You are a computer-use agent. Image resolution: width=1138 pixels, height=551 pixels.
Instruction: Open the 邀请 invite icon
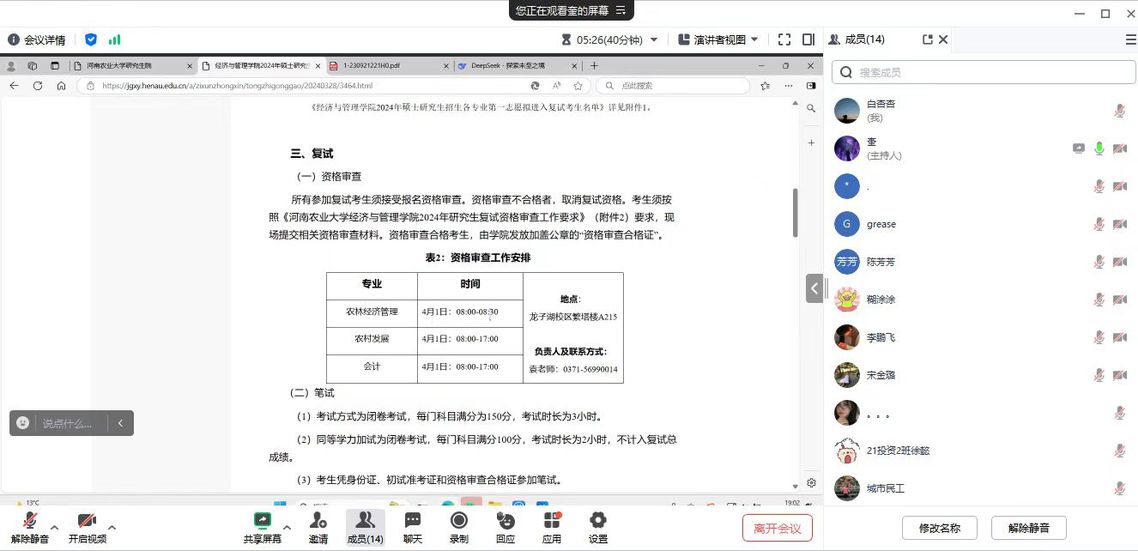click(318, 527)
